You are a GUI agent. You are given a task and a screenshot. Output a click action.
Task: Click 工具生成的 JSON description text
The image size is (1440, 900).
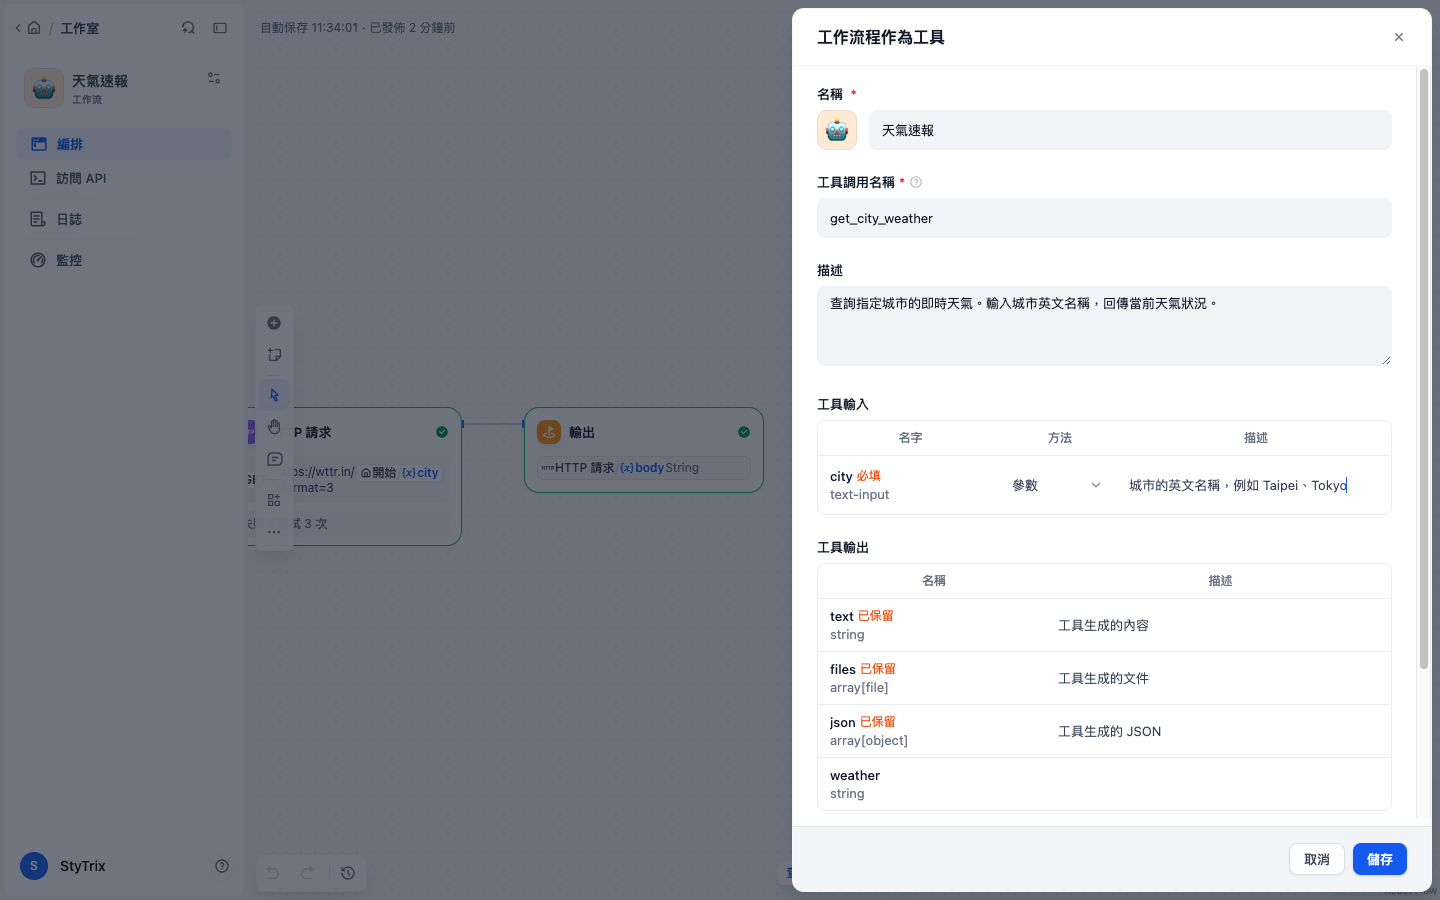click(x=1110, y=731)
